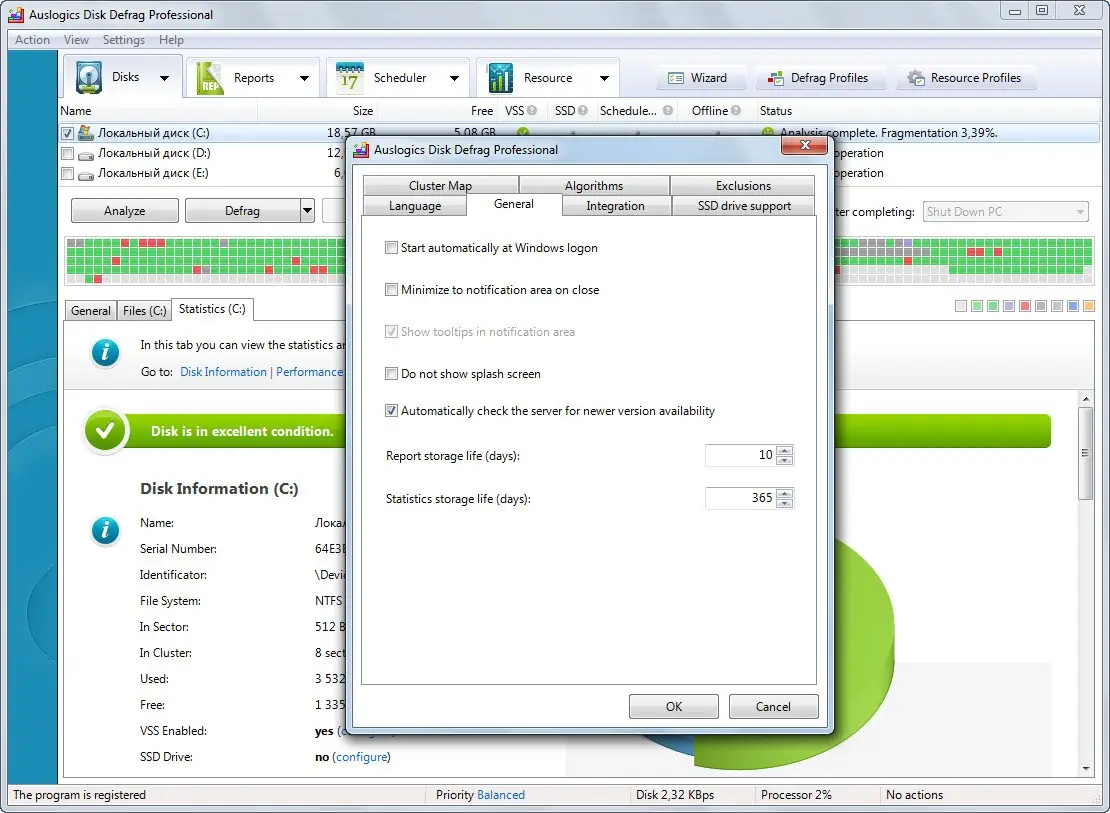Viewport: 1110px width, 813px height.
Task: Open the Action menu
Action: pos(33,40)
